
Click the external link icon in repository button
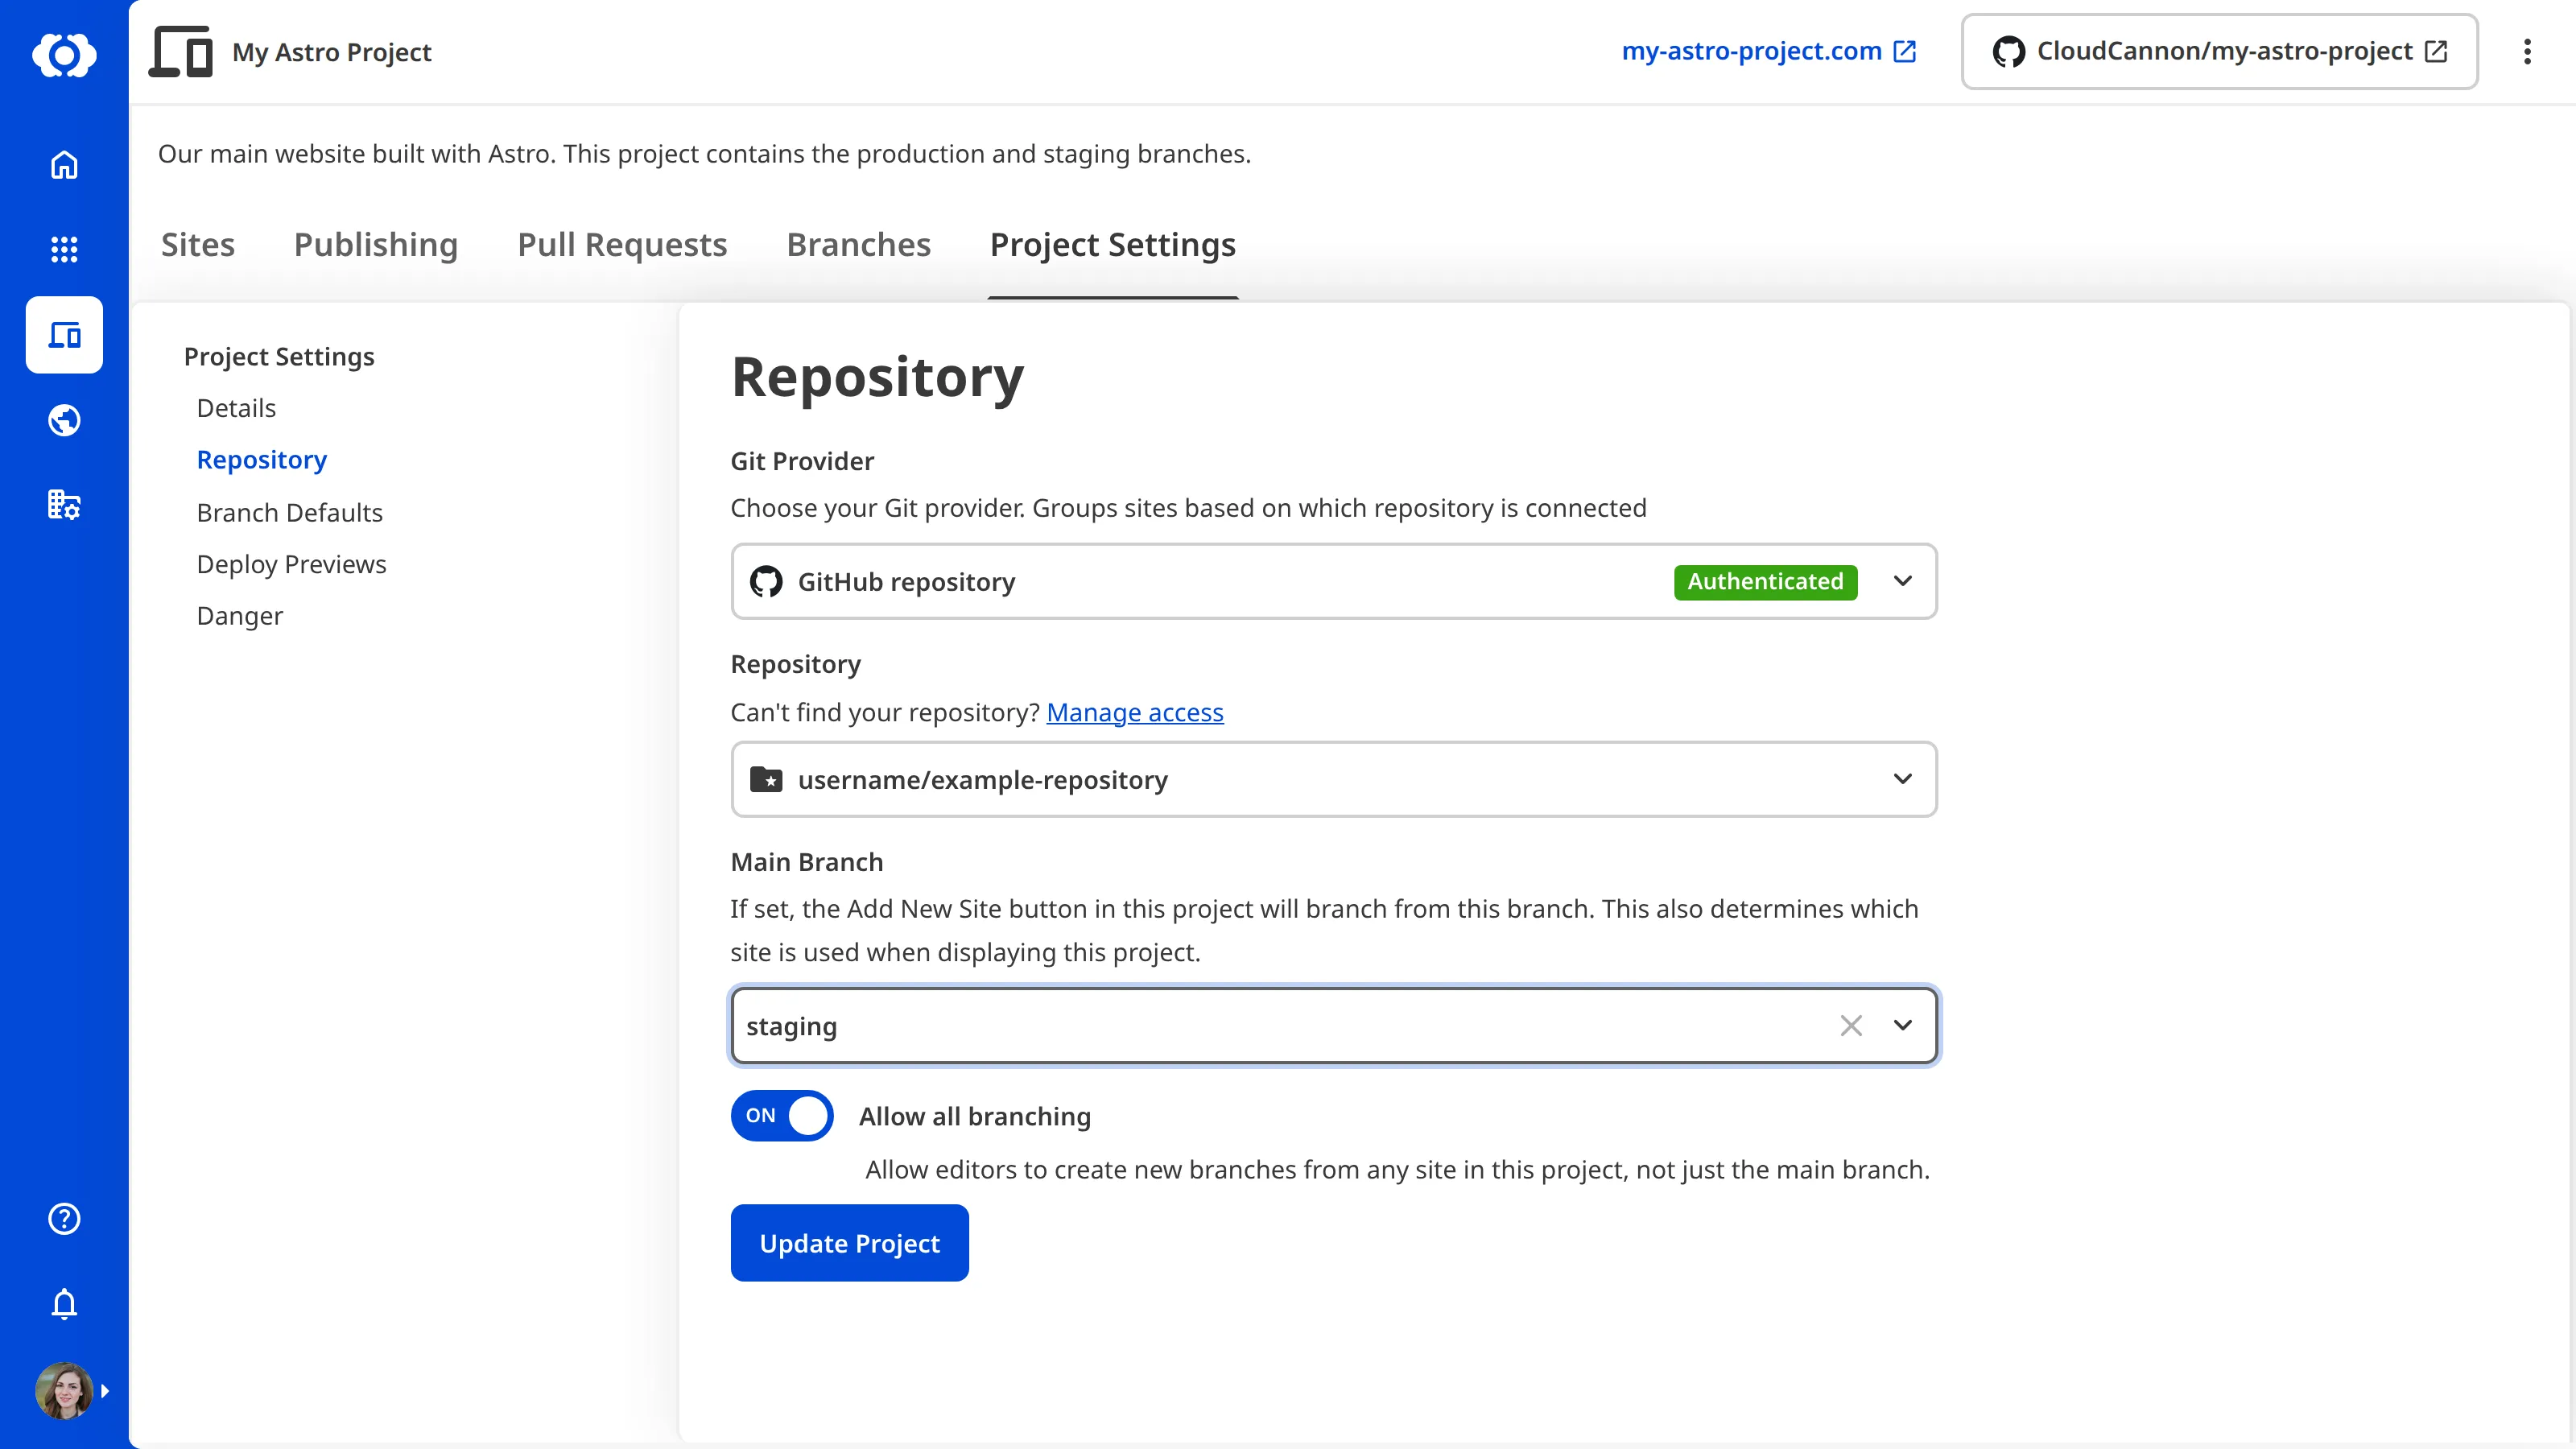[x=2437, y=51]
